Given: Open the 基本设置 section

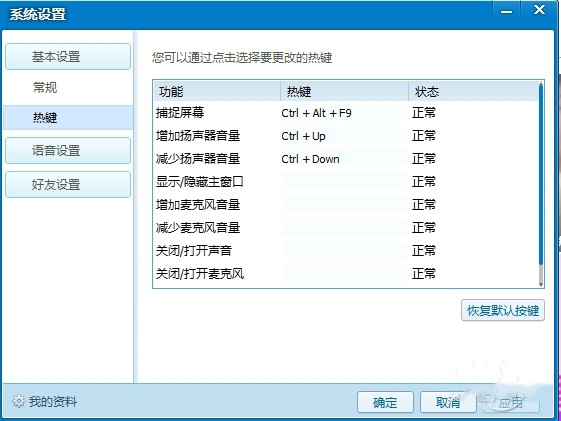Looking at the screenshot, I should click(x=68, y=57).
